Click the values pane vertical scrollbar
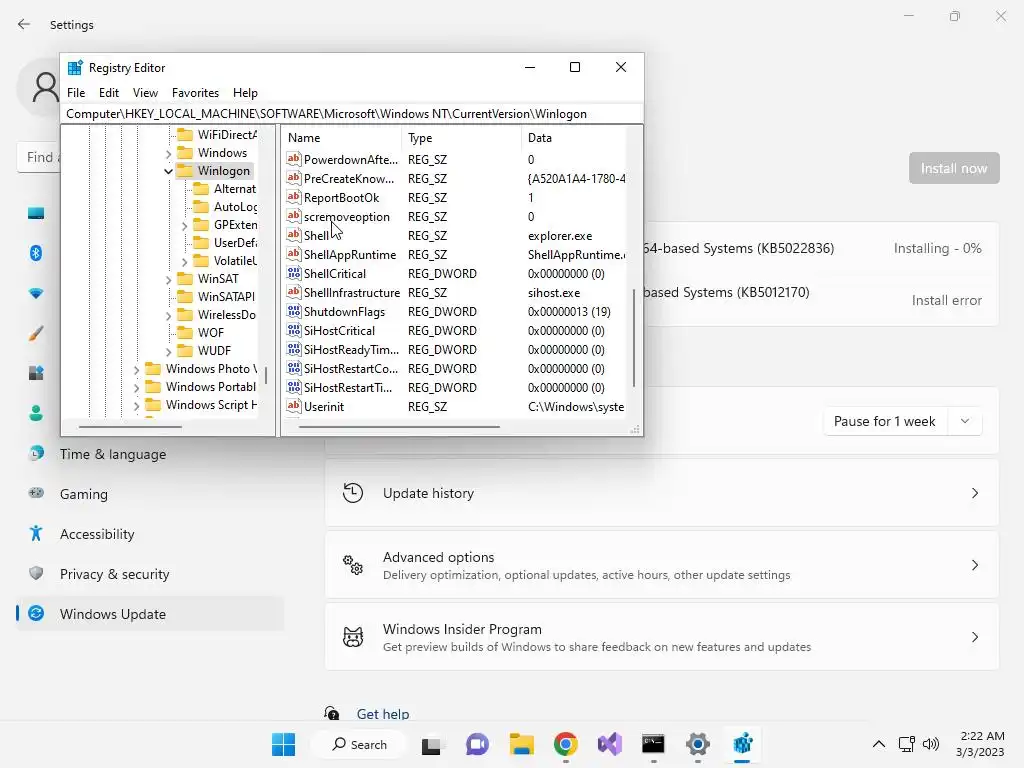1024x768 pixels. tap(634, 338)
